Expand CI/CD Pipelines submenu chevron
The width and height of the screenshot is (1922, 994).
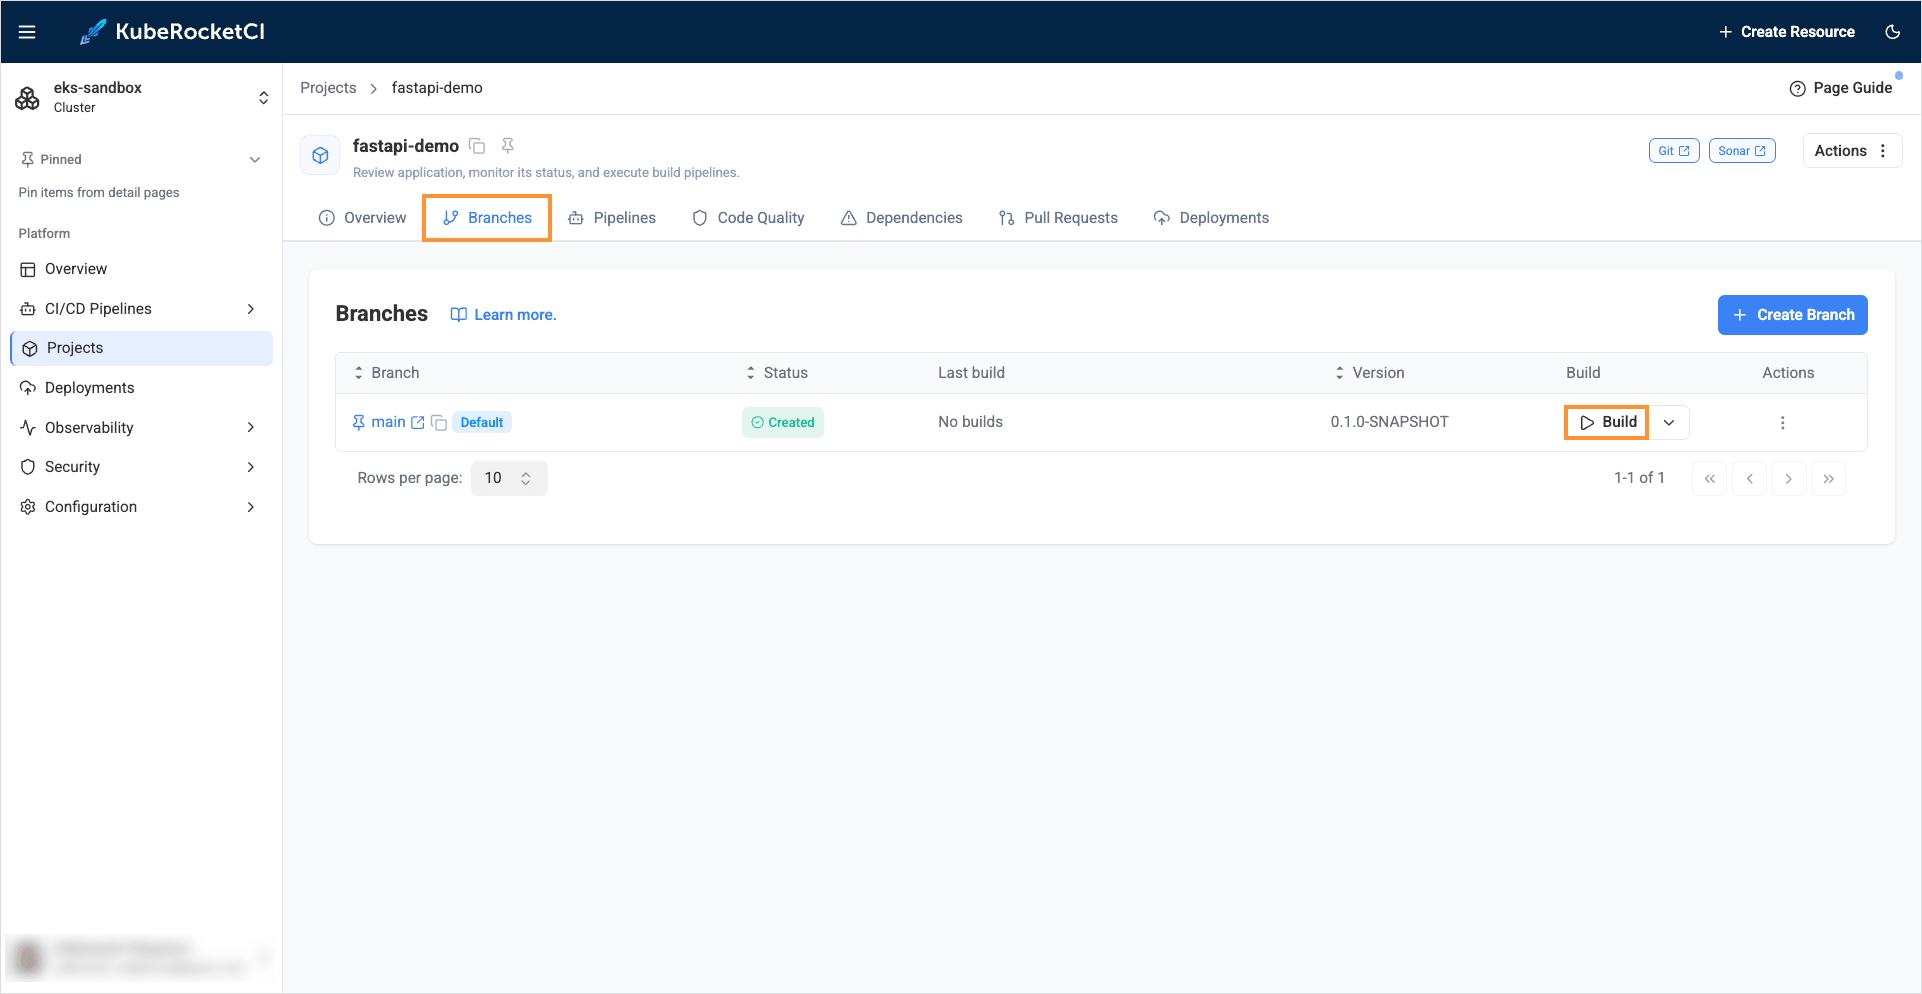point(251,309)
